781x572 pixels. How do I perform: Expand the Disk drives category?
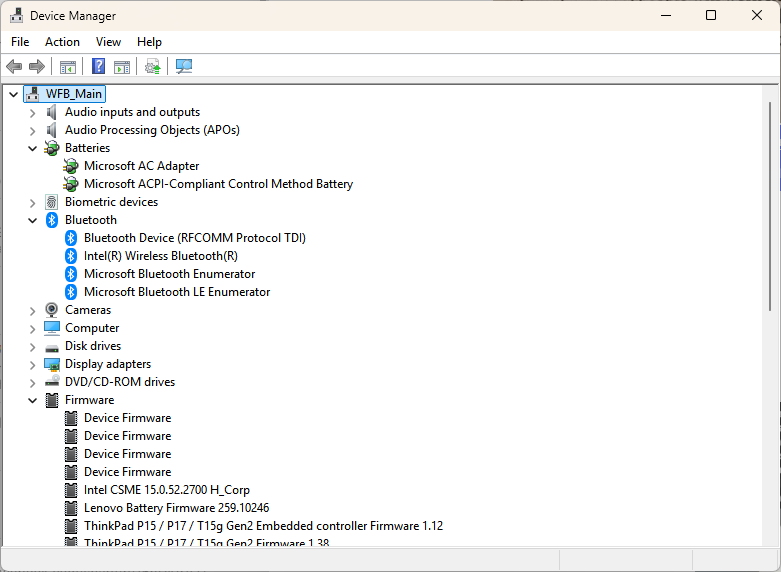tap(33, 346)
